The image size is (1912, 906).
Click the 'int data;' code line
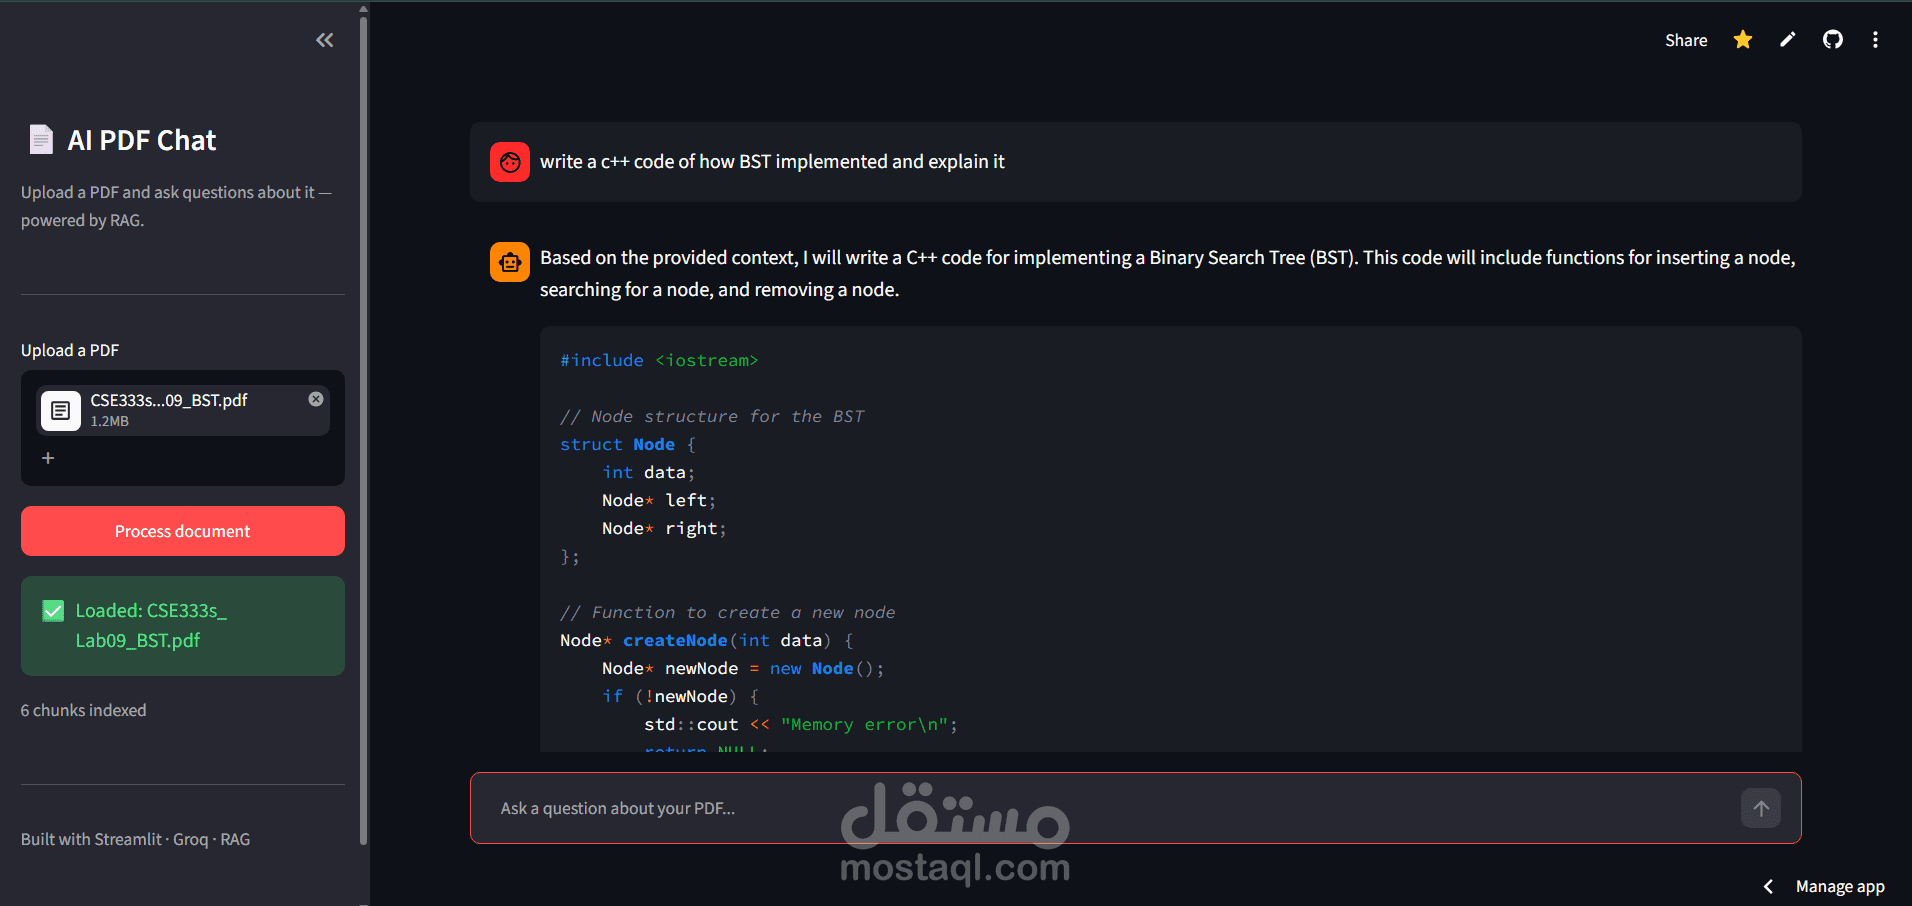648,472
